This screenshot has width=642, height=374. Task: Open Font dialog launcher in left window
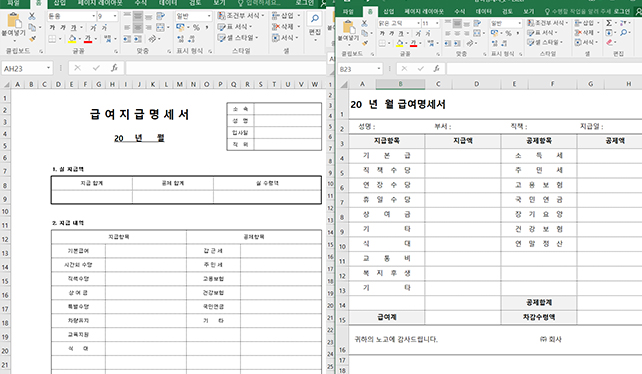pyautogui.click(x=116, y=51)
